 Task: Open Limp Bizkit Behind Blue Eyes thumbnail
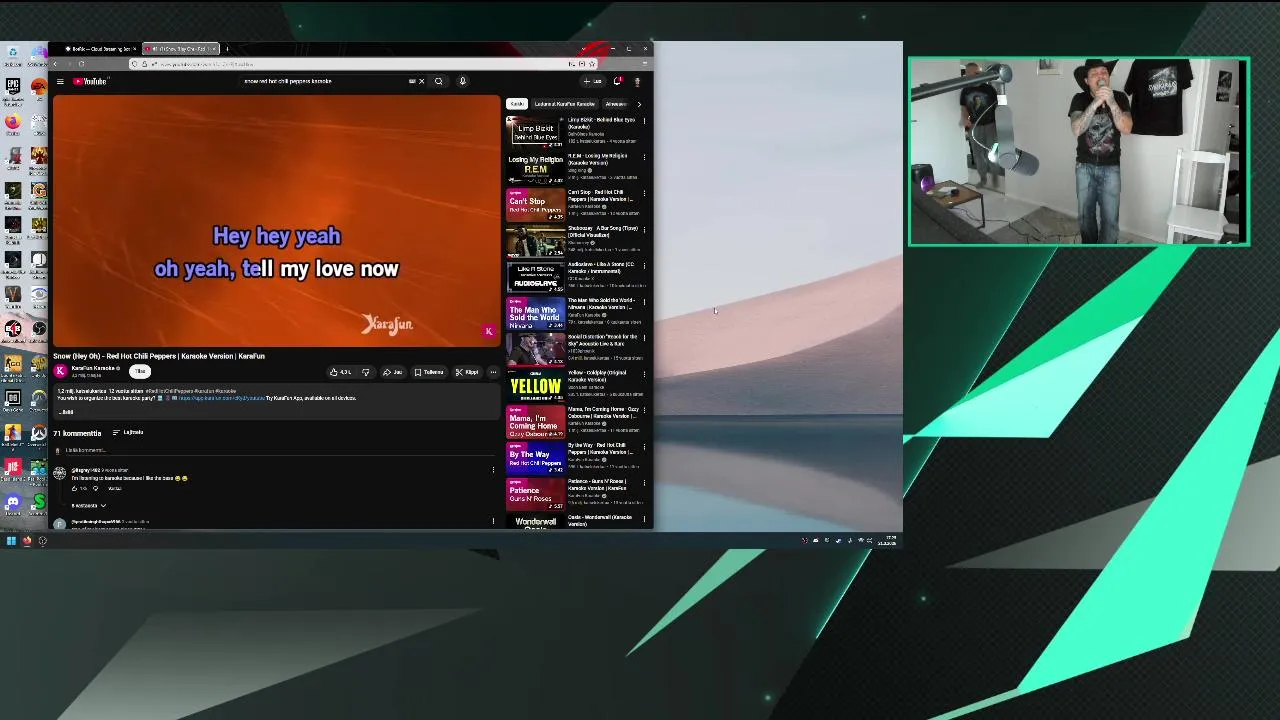tap(536, 132)
